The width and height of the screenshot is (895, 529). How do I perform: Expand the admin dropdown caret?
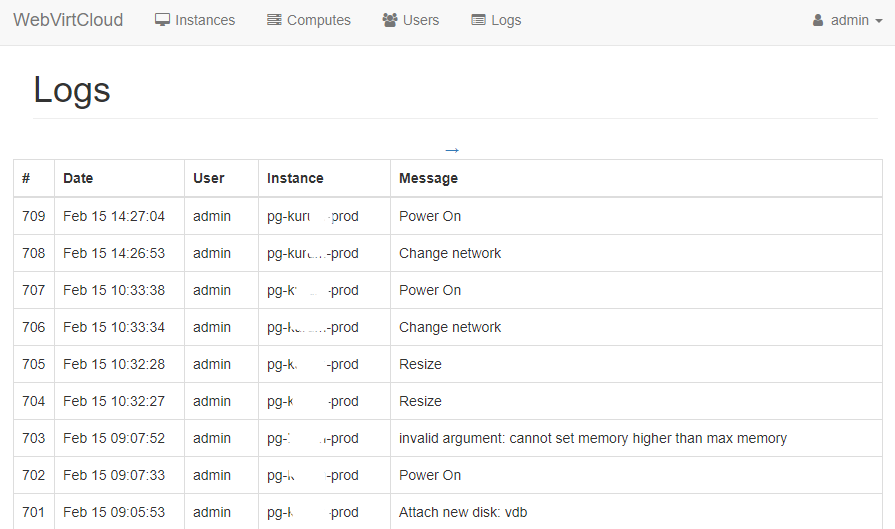point(879,21)
